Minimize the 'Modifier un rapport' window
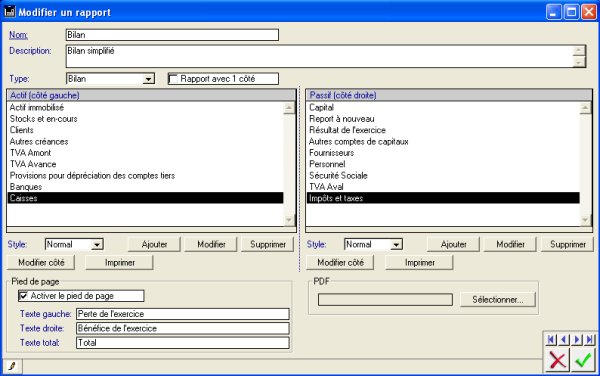 [x=554, y=12]
